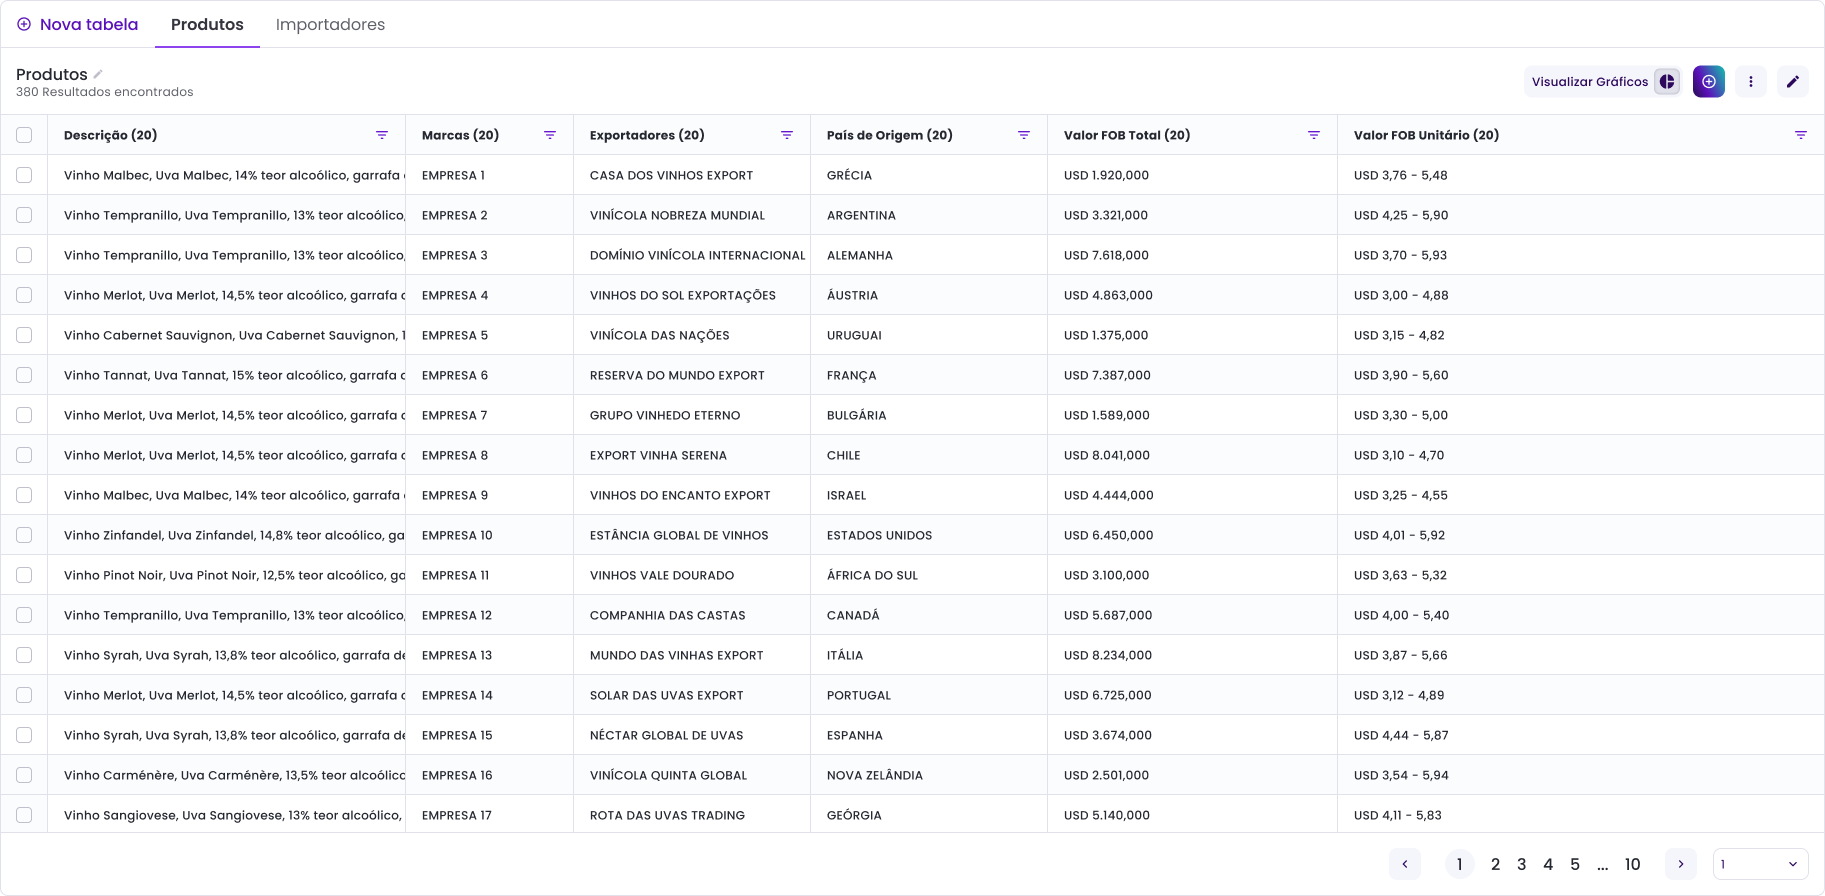Click the purple add circle button
The width and height of the screenshot is (1825, 896).
point(1709,82)
